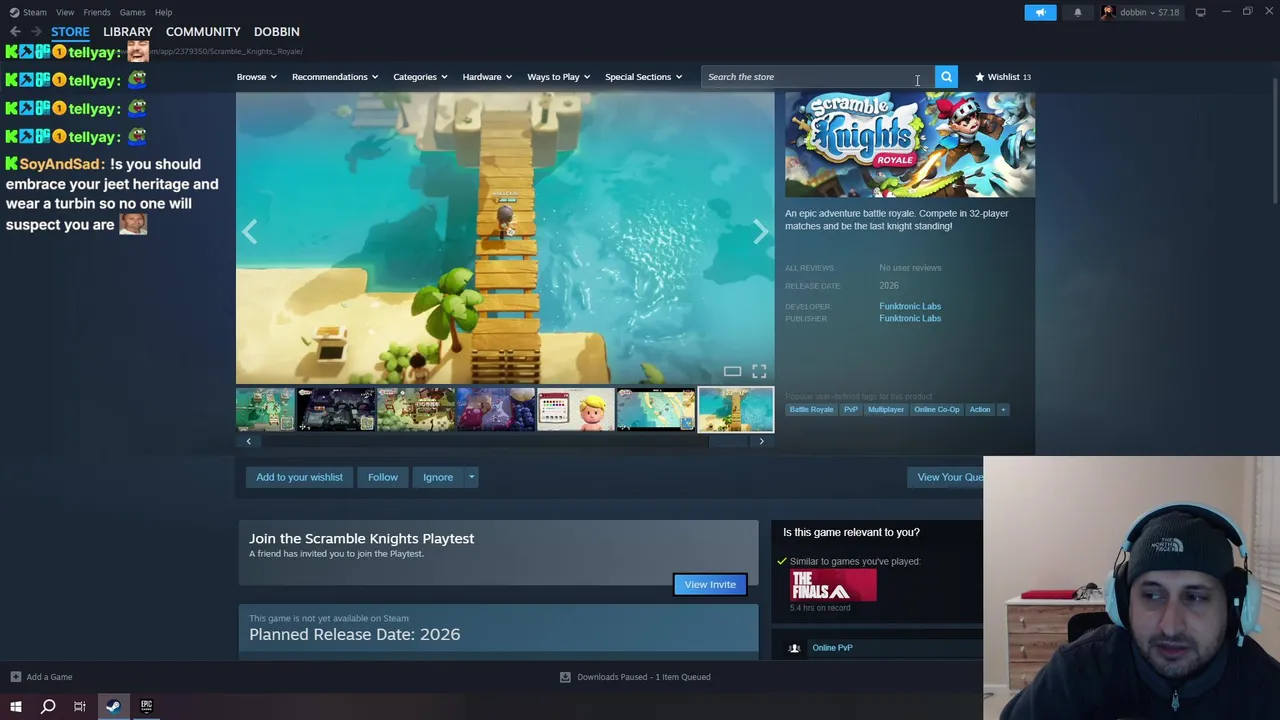Screen dimensions: 1280x720
Task: Open the Help menu
Action: (163, 12)
